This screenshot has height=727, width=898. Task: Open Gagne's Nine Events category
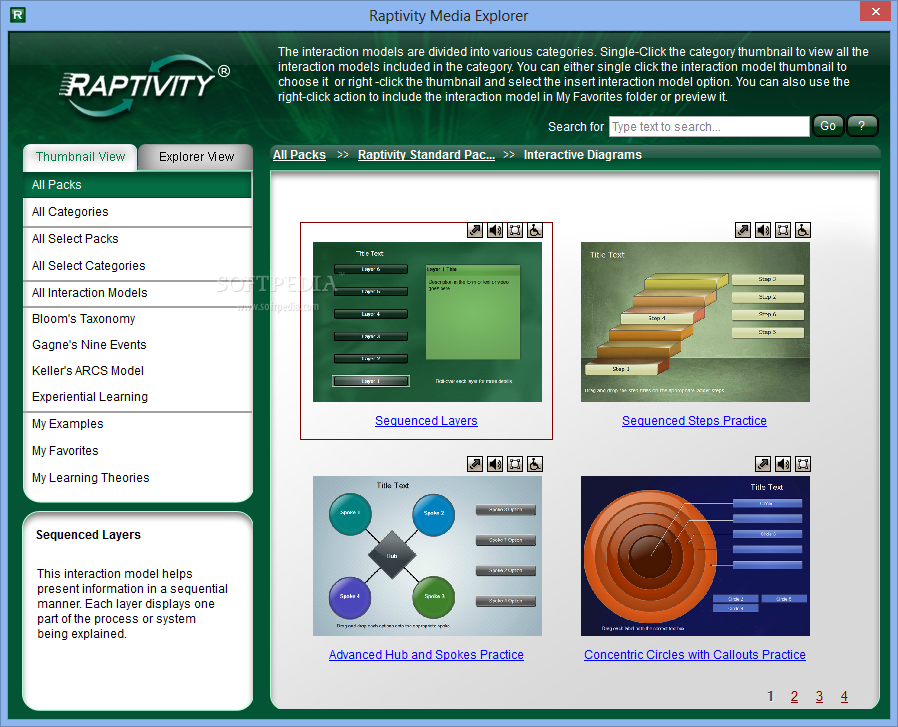[137, 345]
